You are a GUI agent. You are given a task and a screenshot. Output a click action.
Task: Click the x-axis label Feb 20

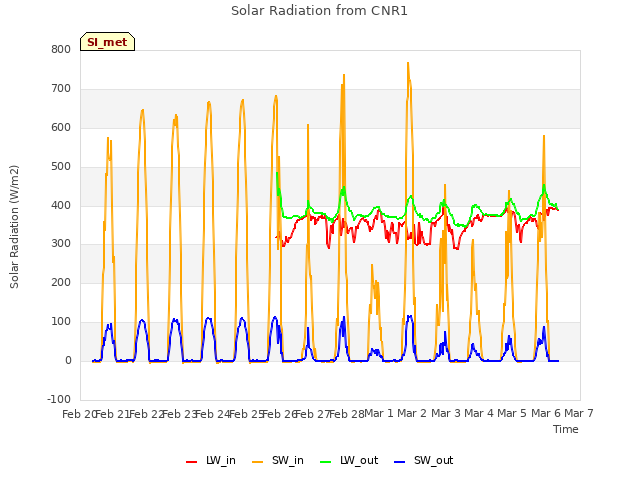(x=79, y=414)
